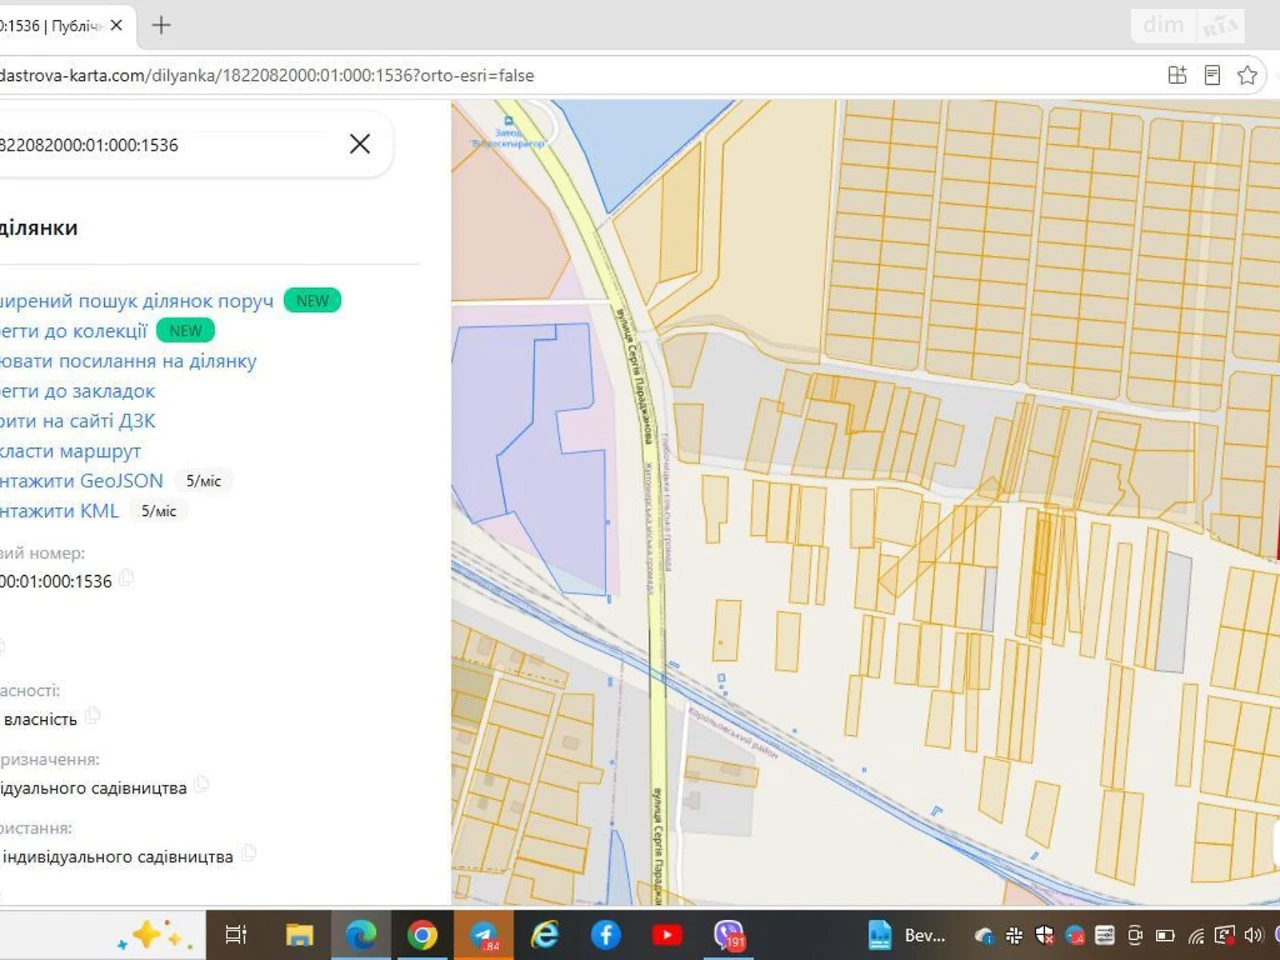Open a new browser tab with the plus button
Viewport: 1280px width, 960px height.
point(161,25)
